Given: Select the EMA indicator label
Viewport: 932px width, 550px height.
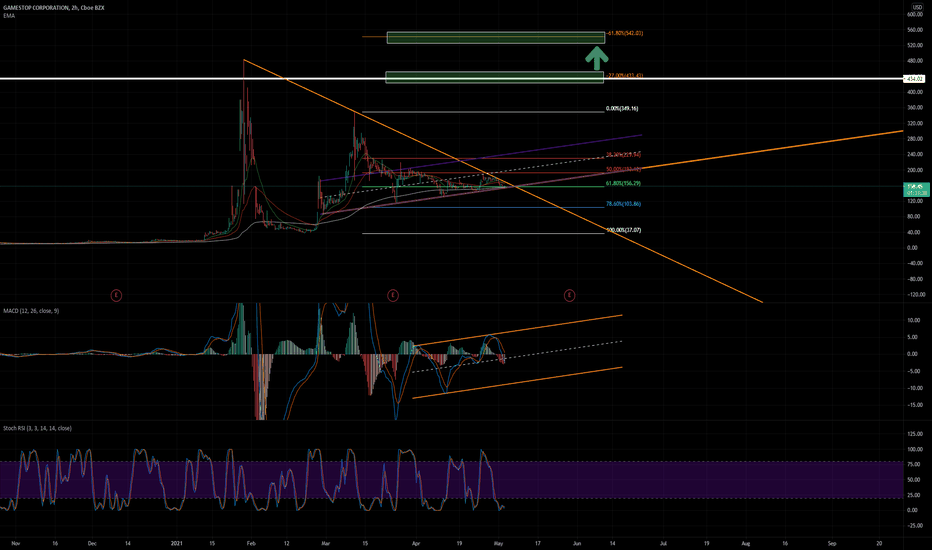Looking at the screenshot, I should 9,16.
